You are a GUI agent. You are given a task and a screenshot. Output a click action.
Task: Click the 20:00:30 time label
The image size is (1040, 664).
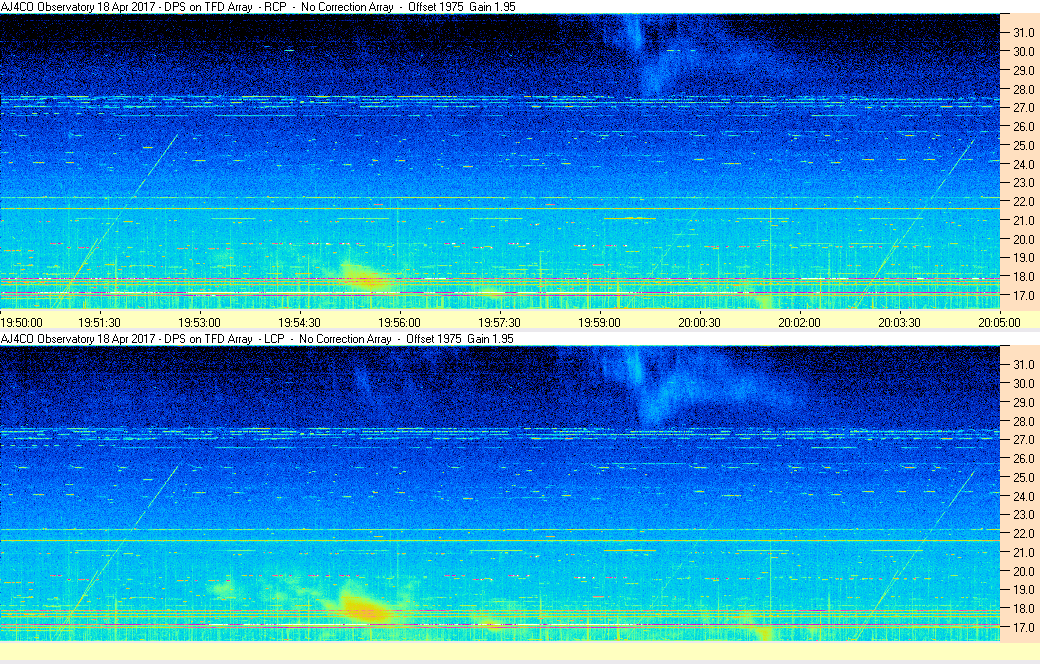tap(699, 322)
